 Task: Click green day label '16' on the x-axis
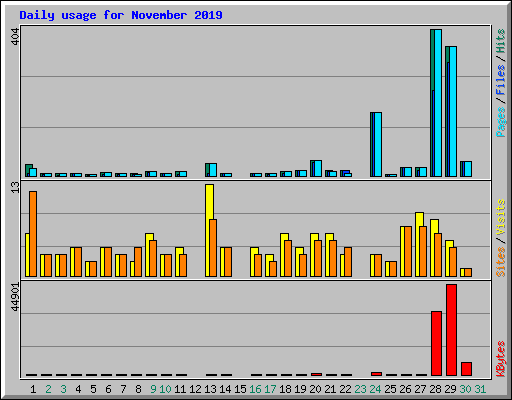pyautogui.click(x=255, y=389)
